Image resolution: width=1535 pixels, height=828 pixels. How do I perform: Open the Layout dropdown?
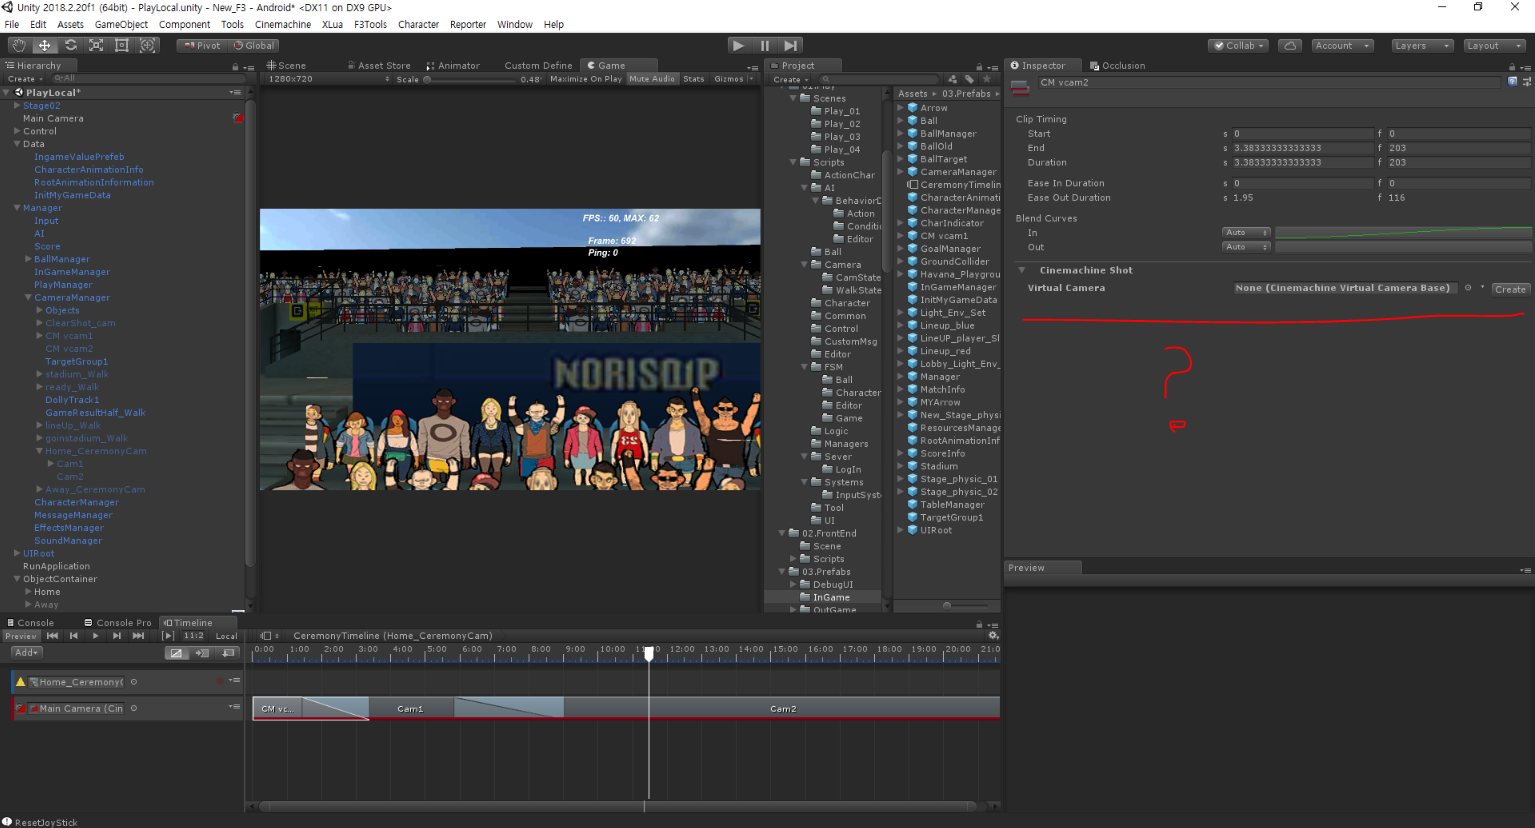1494,45
